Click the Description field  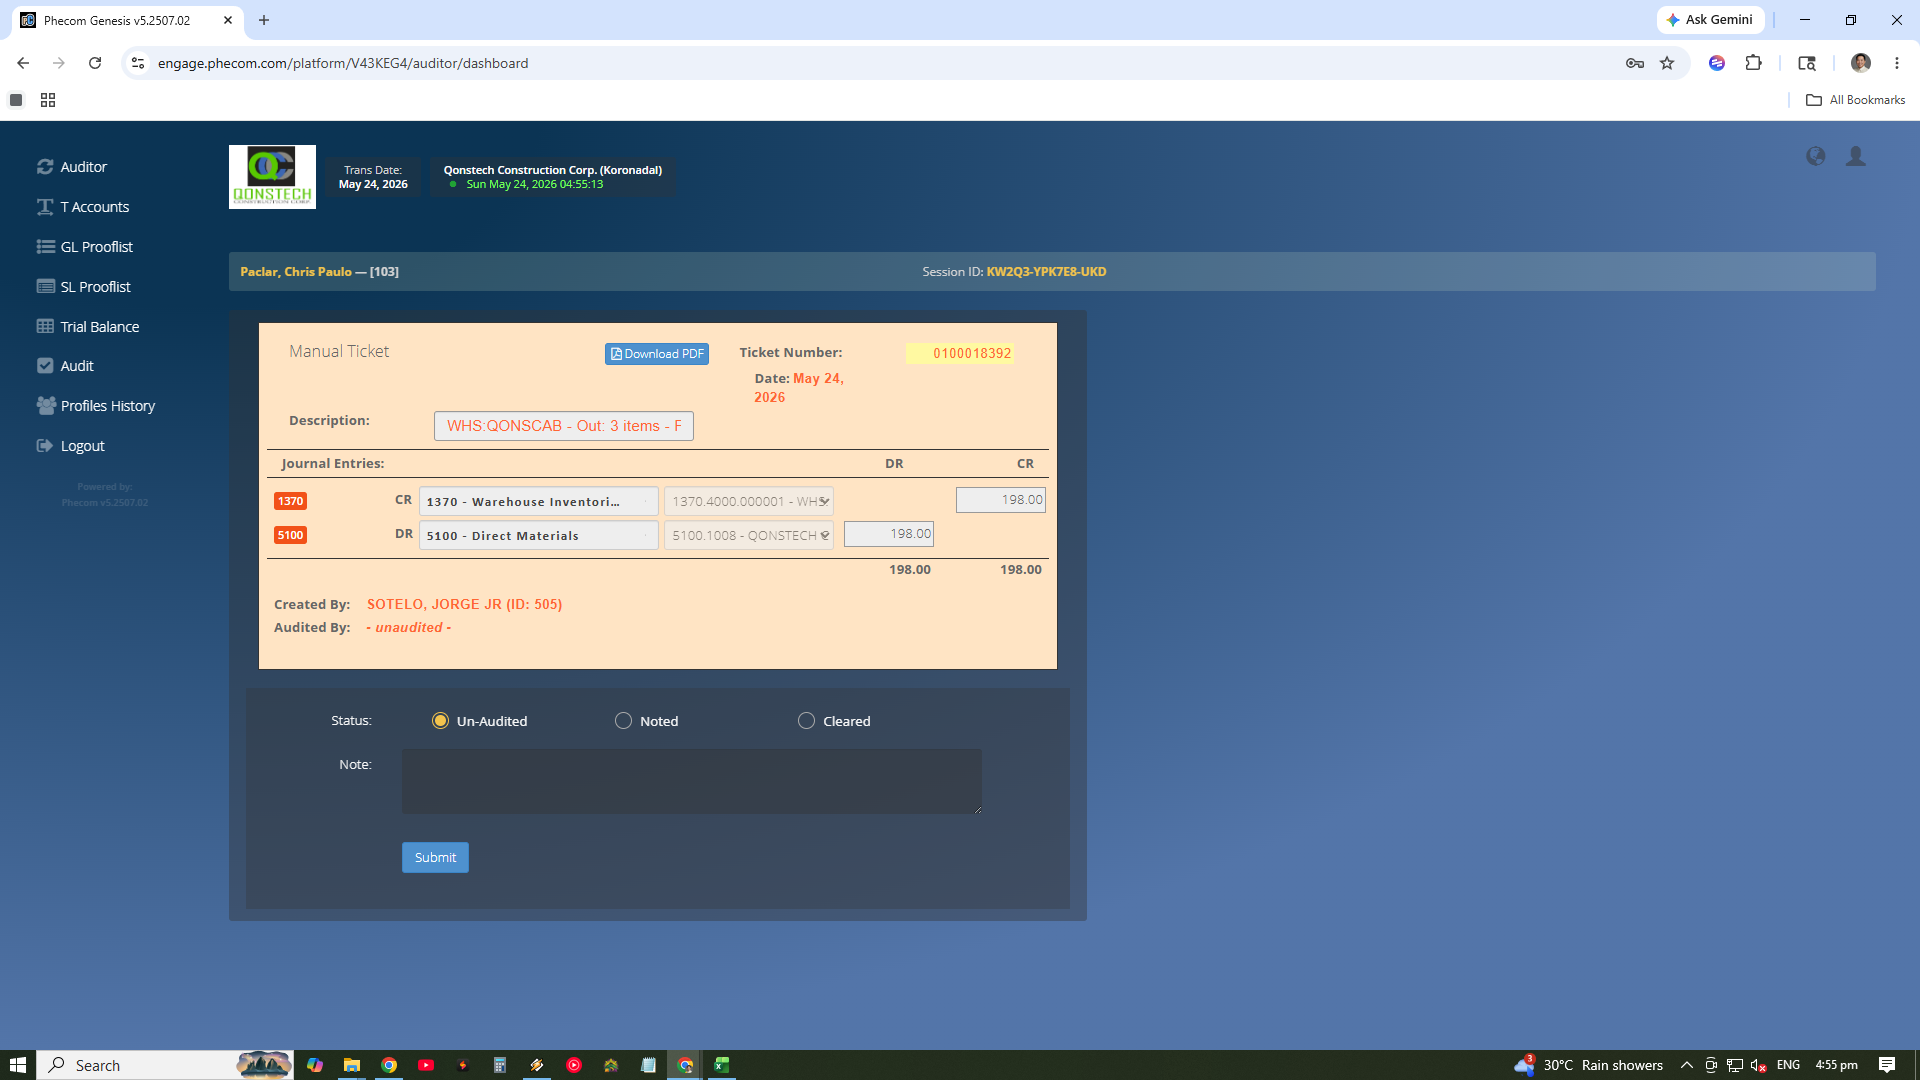564,426
